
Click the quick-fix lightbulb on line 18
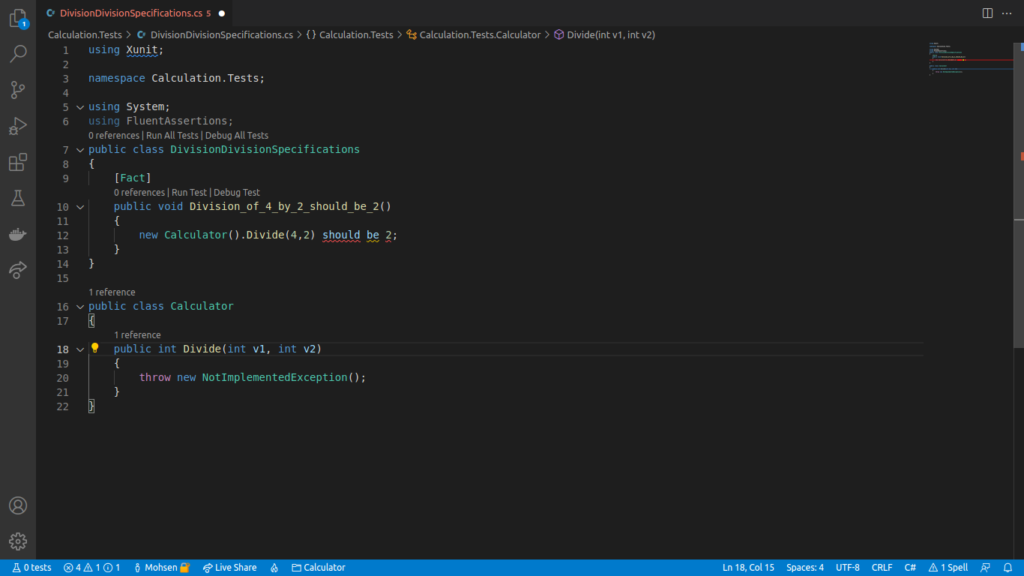coord(95,348)
